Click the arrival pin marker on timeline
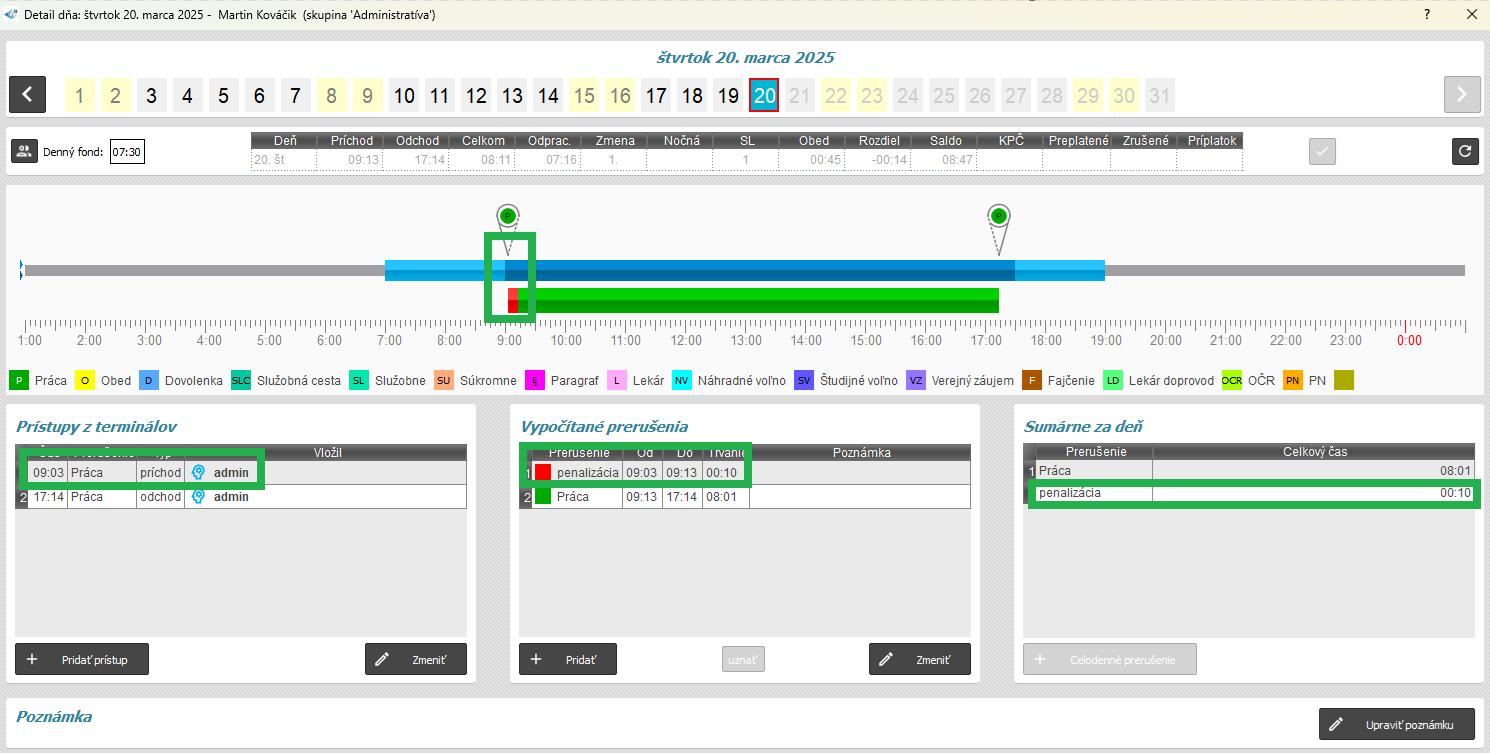The height and width of the screenshot is (753, 1490). coord(507,216)
